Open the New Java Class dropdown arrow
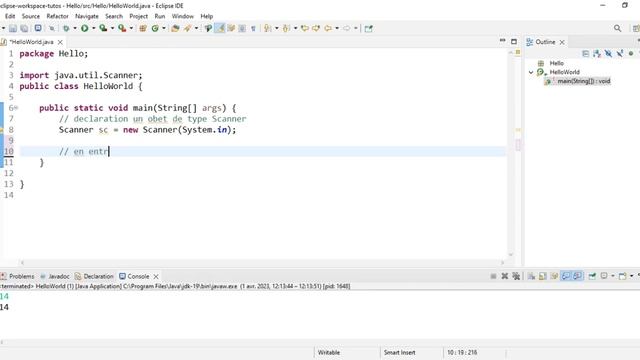 [164, 28]
